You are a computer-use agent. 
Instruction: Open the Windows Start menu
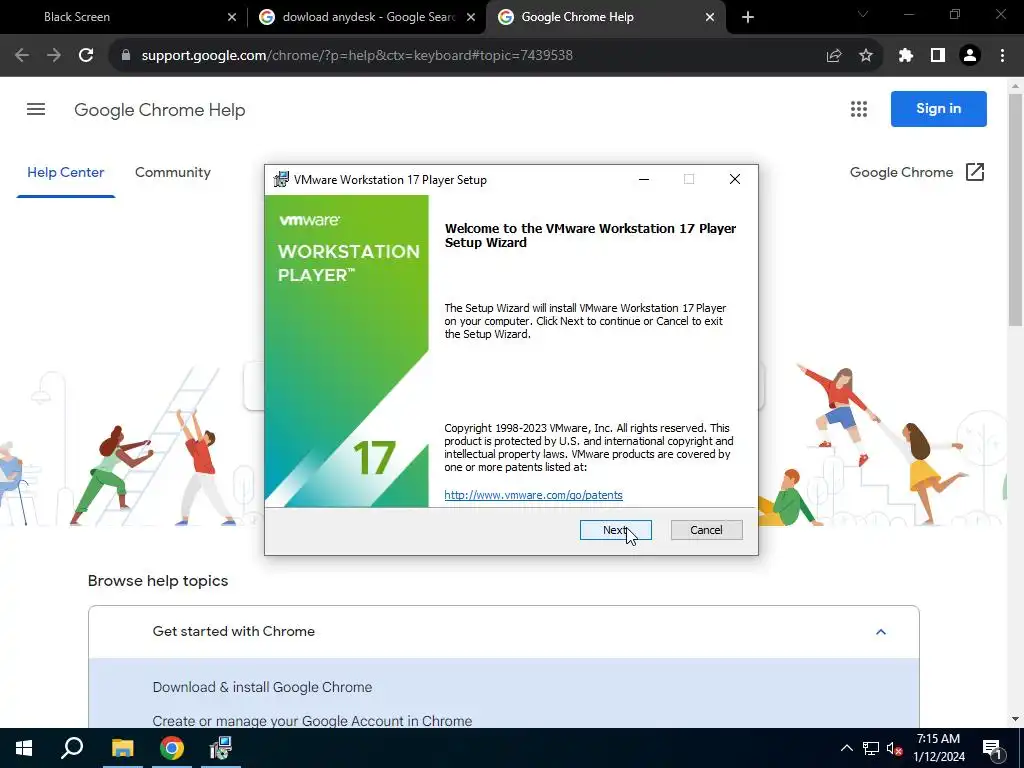[x=24, y=748]
